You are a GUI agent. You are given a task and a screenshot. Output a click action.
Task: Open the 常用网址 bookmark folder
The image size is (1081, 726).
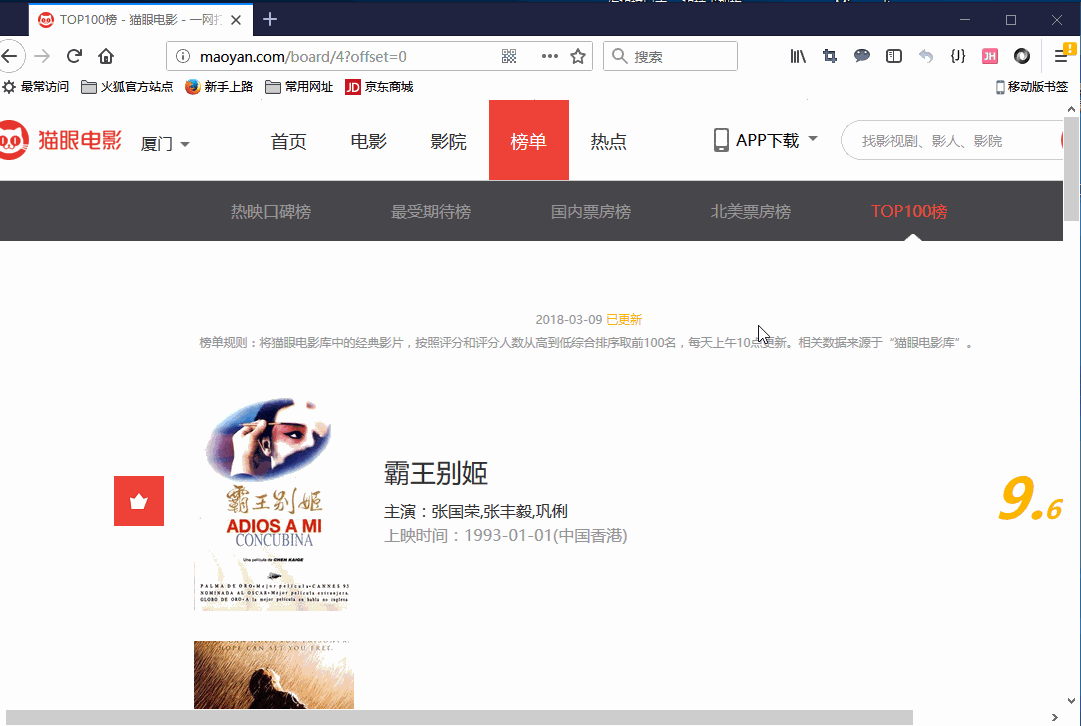(x=299, y=87)
